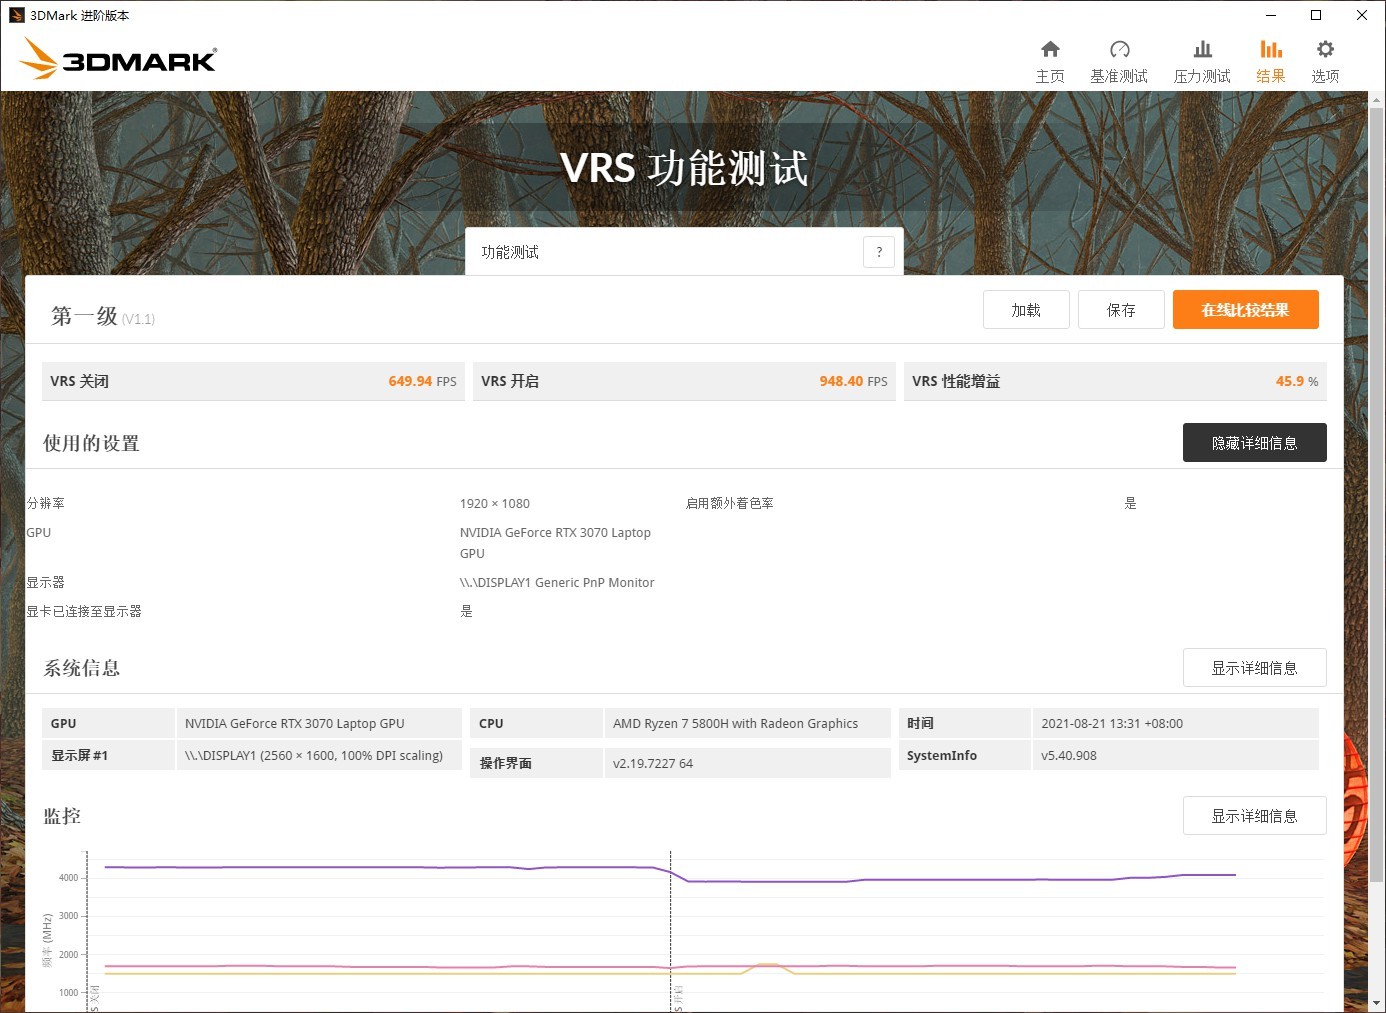This screenshot has height=1013, width=1386.
Task: Click VRS 开启 score 948.40 FPS
Action: (x=853, y=381)
